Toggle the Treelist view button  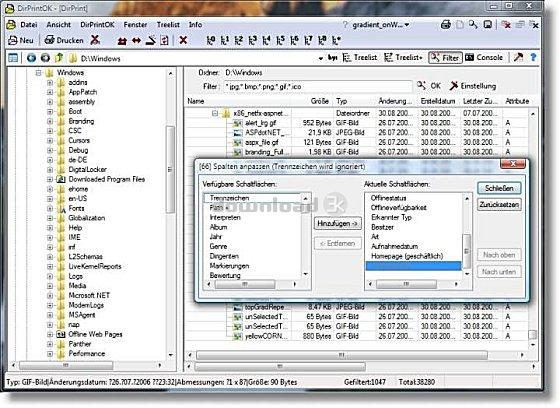tap(360, 58)
